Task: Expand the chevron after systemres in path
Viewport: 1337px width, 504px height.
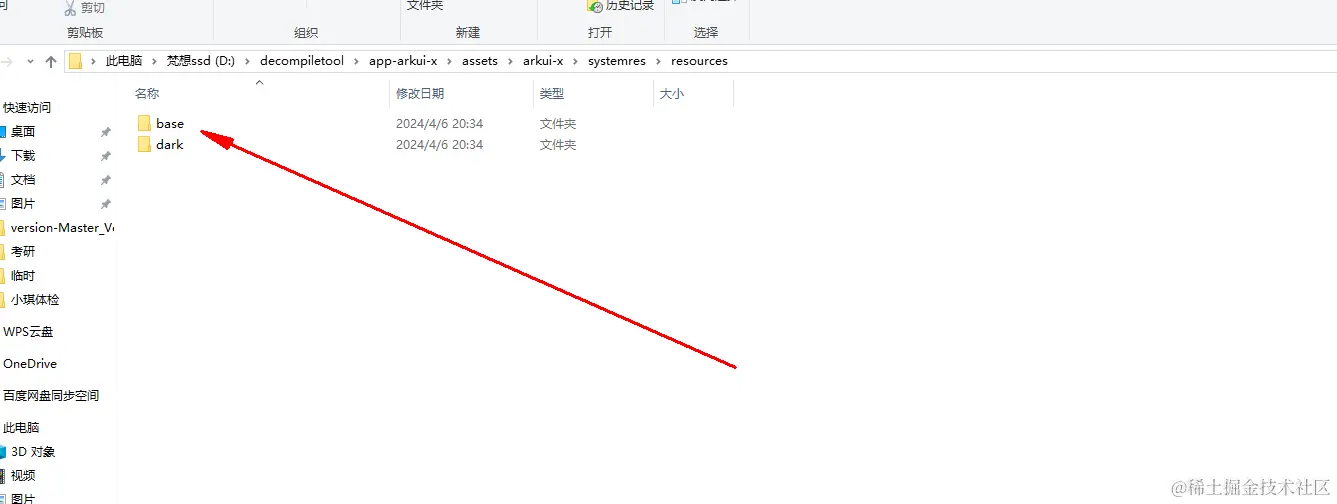Action: [x=660, y=61]
